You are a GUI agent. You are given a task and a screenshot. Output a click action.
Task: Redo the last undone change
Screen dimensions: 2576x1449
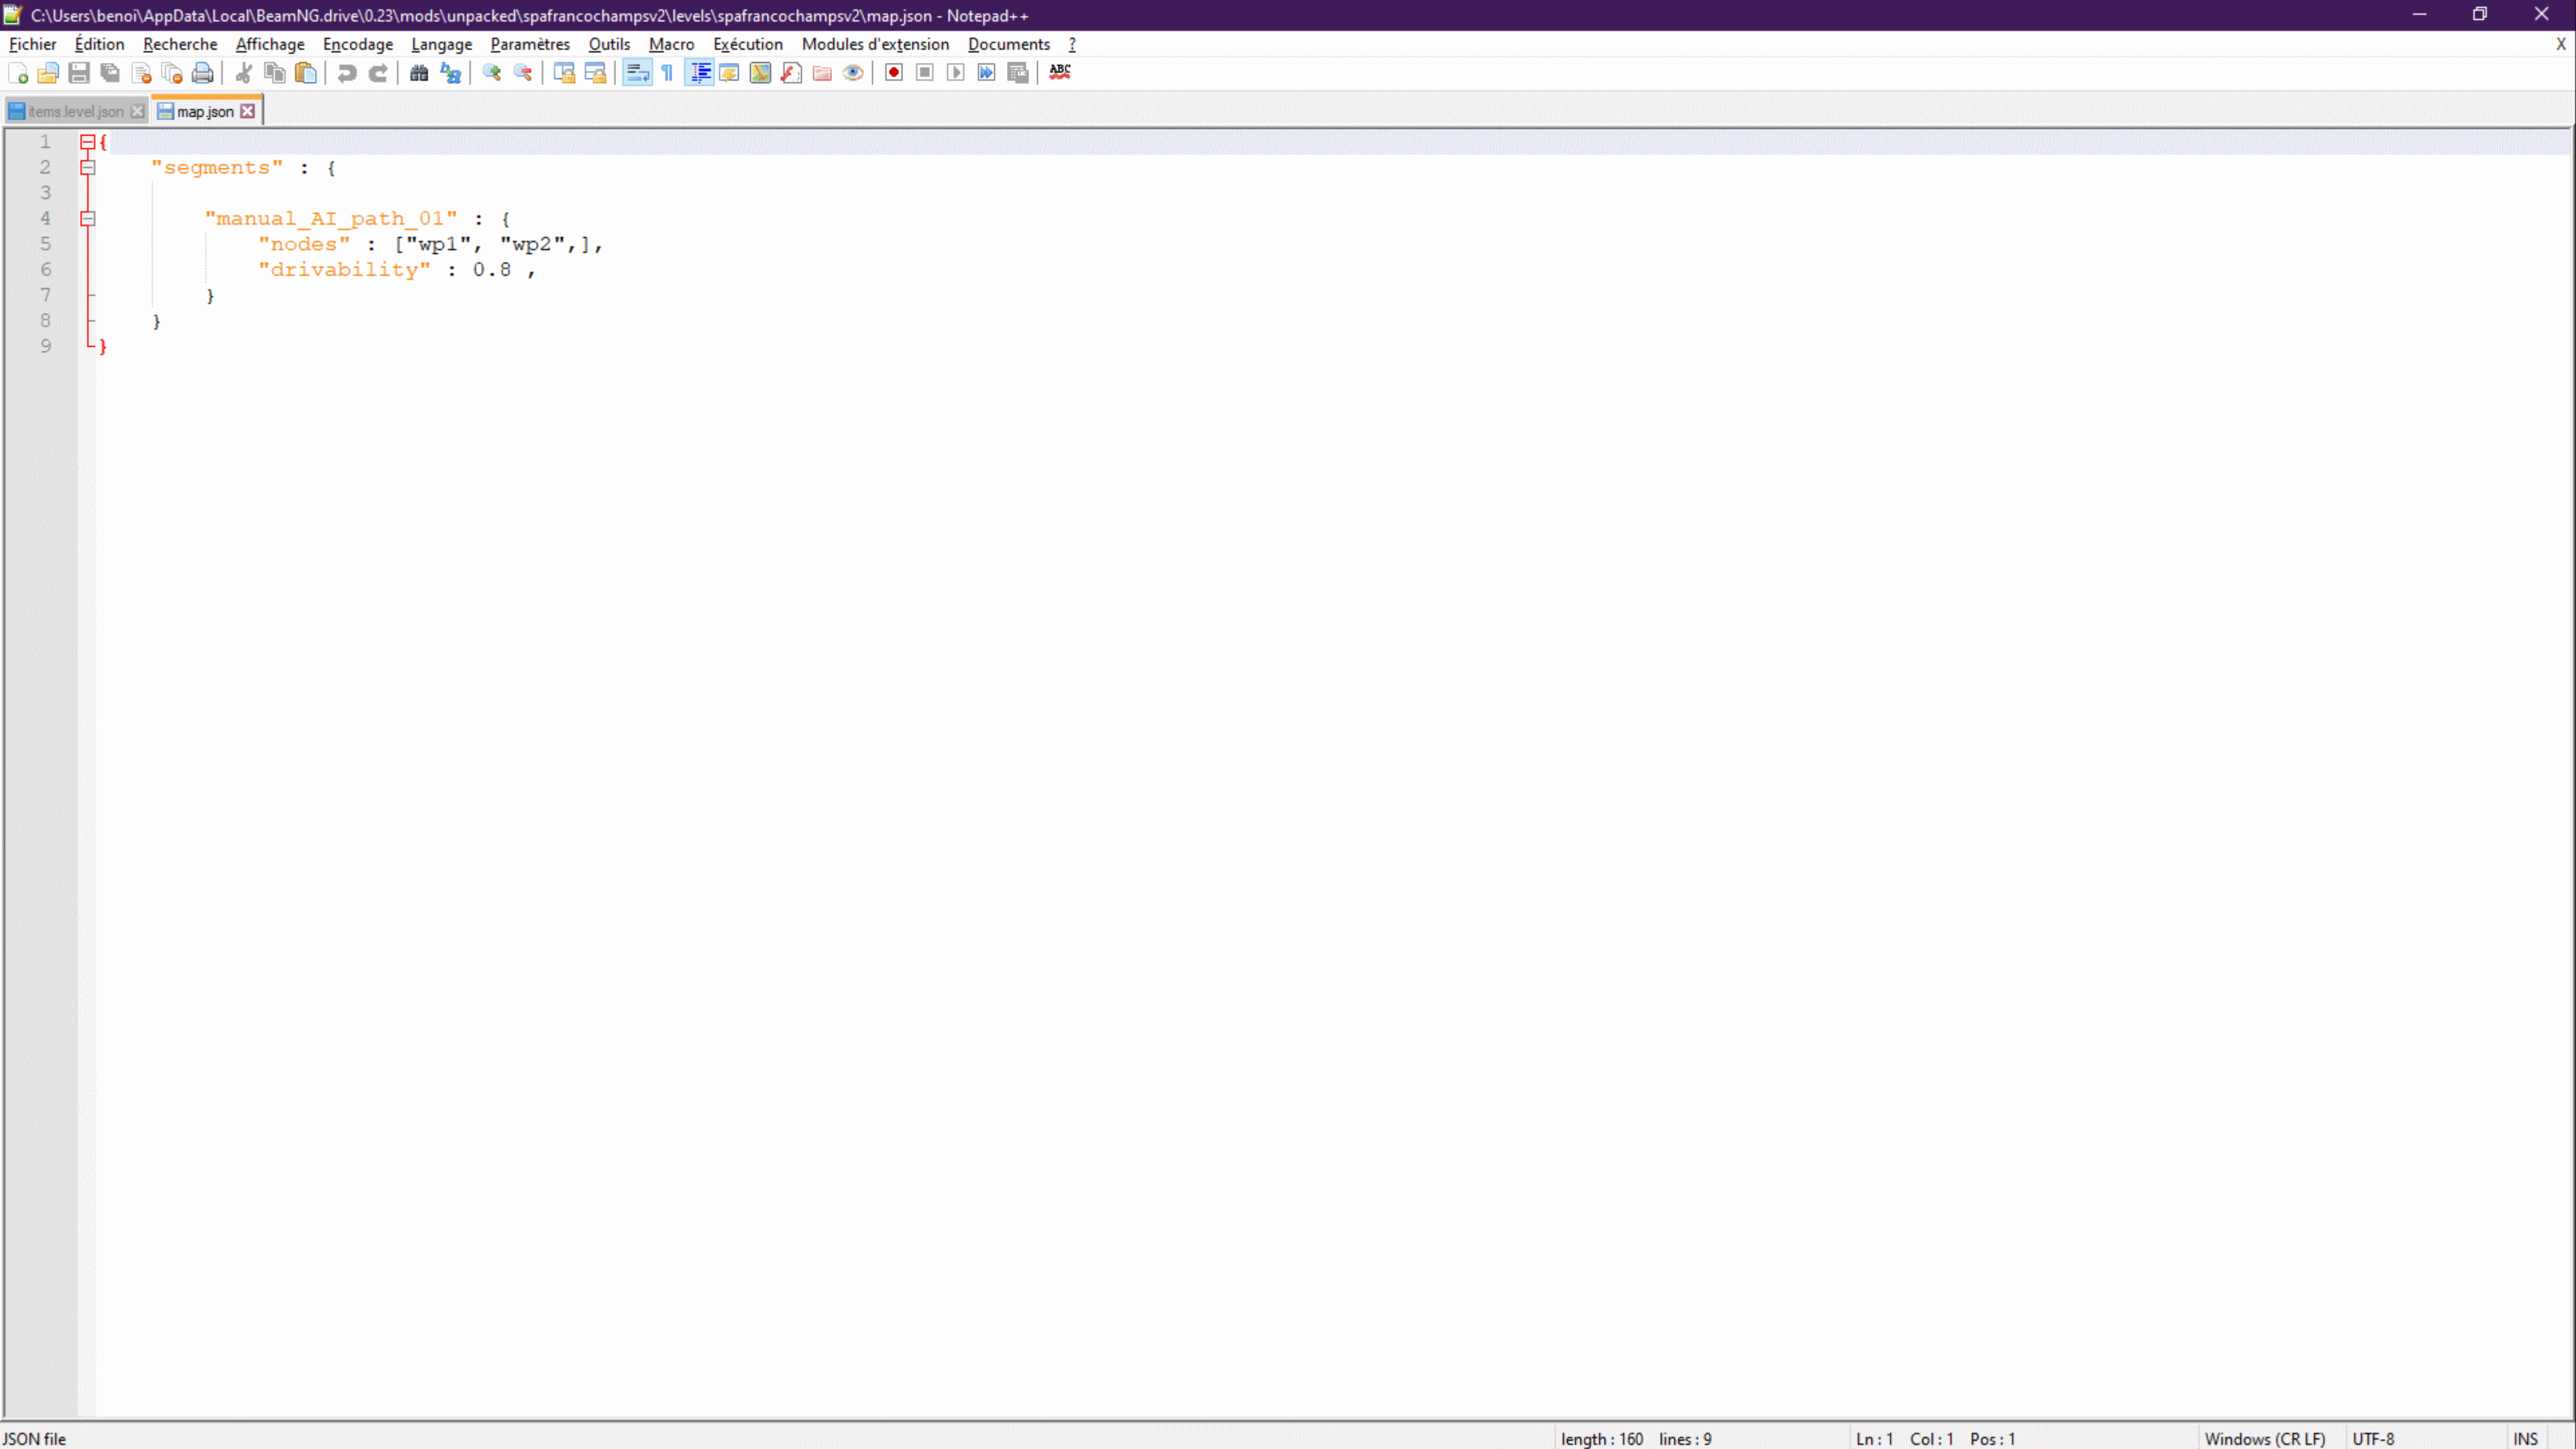click(378, 73)
